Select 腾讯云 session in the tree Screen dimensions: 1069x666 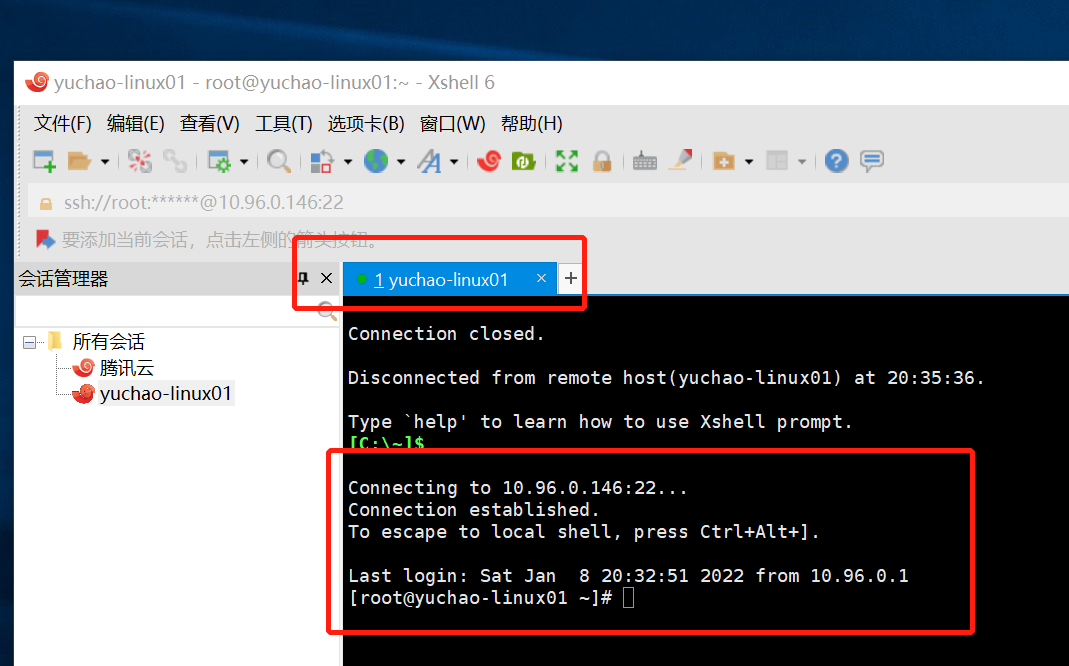(x=126, y=368)
